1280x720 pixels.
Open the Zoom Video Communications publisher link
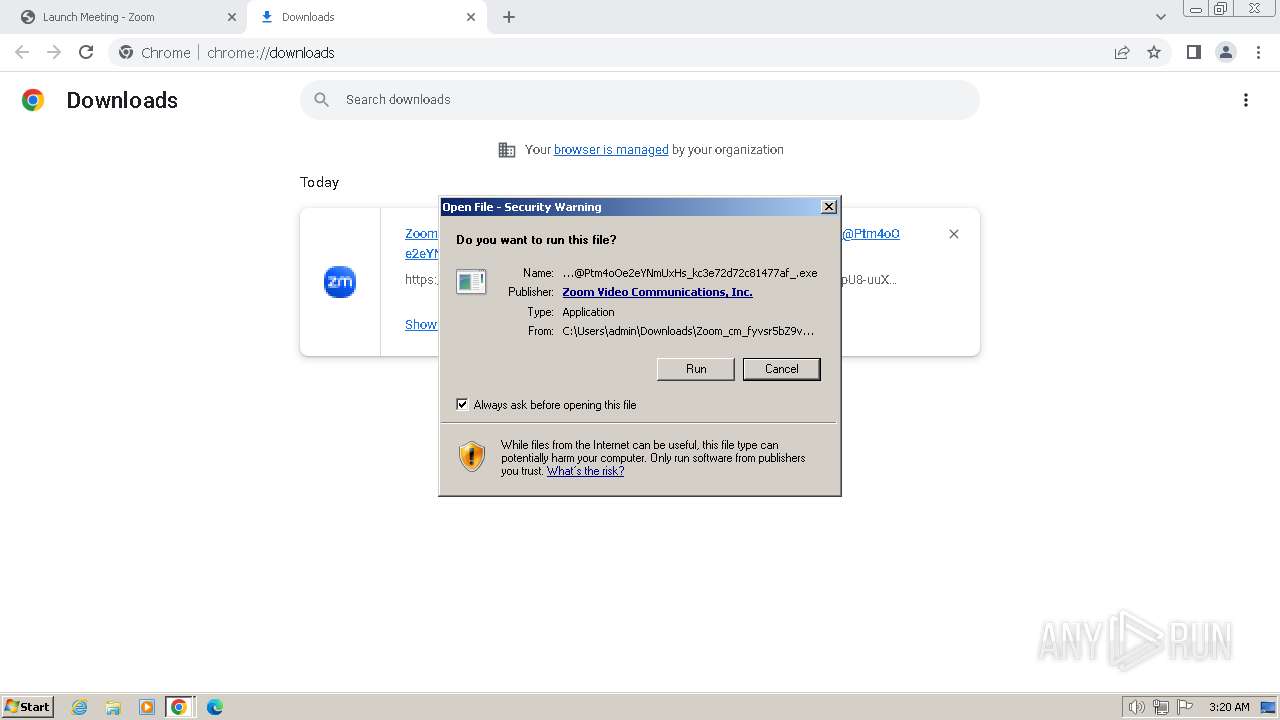point(657,292)
